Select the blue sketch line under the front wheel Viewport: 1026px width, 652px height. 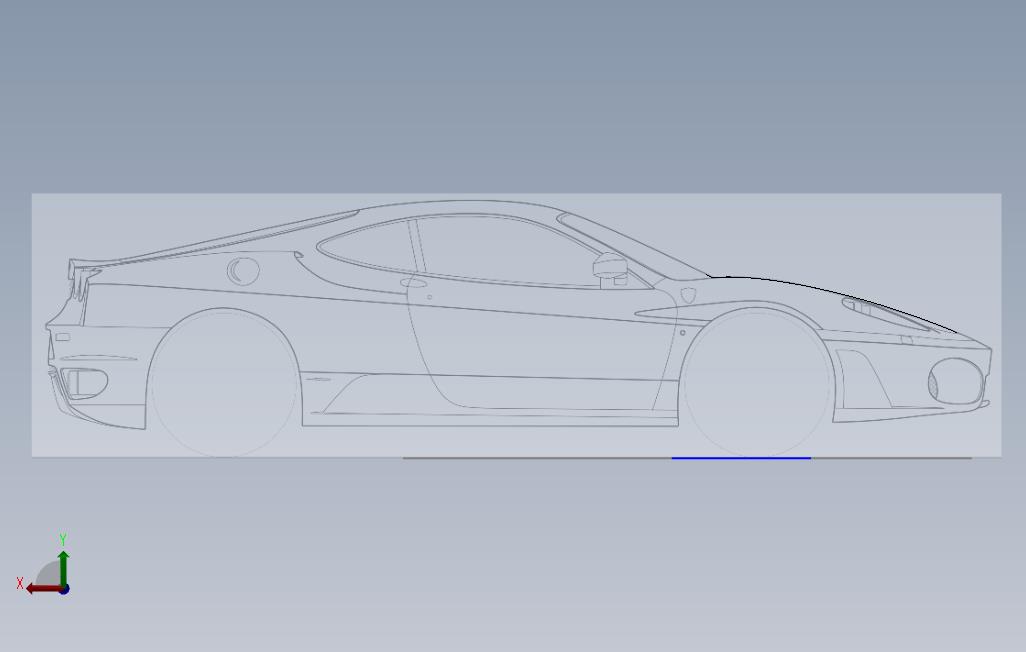741,458
